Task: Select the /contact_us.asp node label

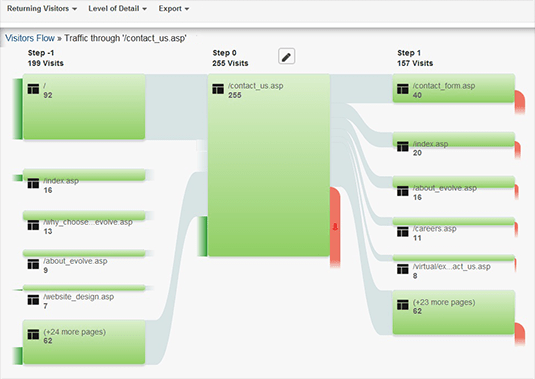Action: coord(256,86)
